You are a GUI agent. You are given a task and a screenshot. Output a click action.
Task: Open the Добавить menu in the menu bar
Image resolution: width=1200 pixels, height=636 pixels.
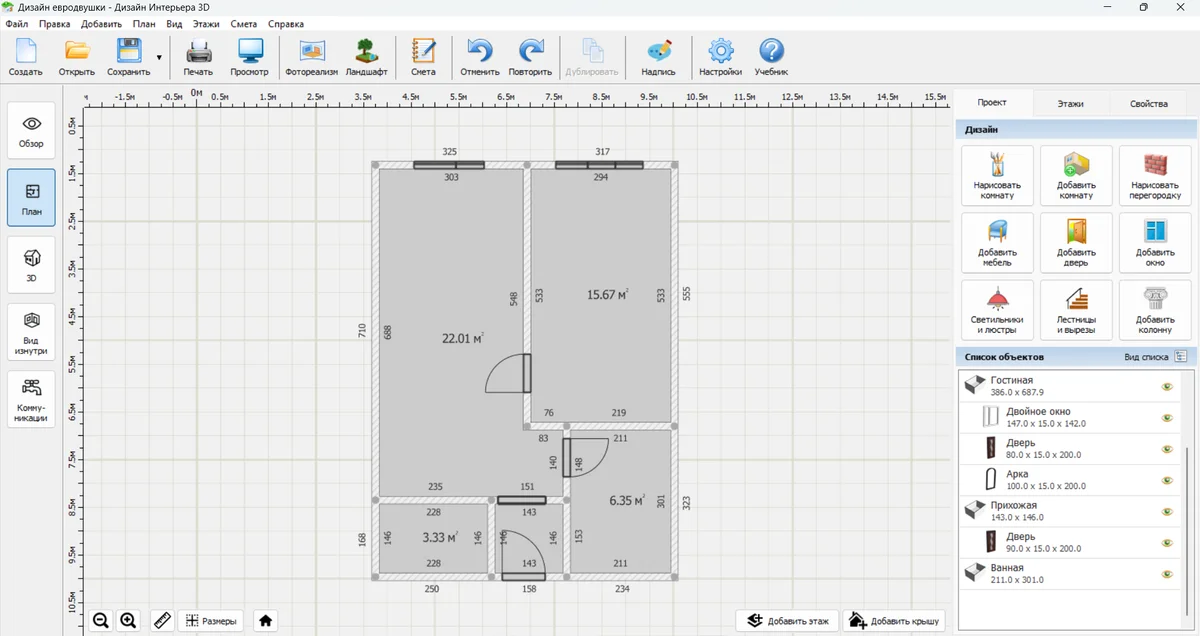coord(101,23)
